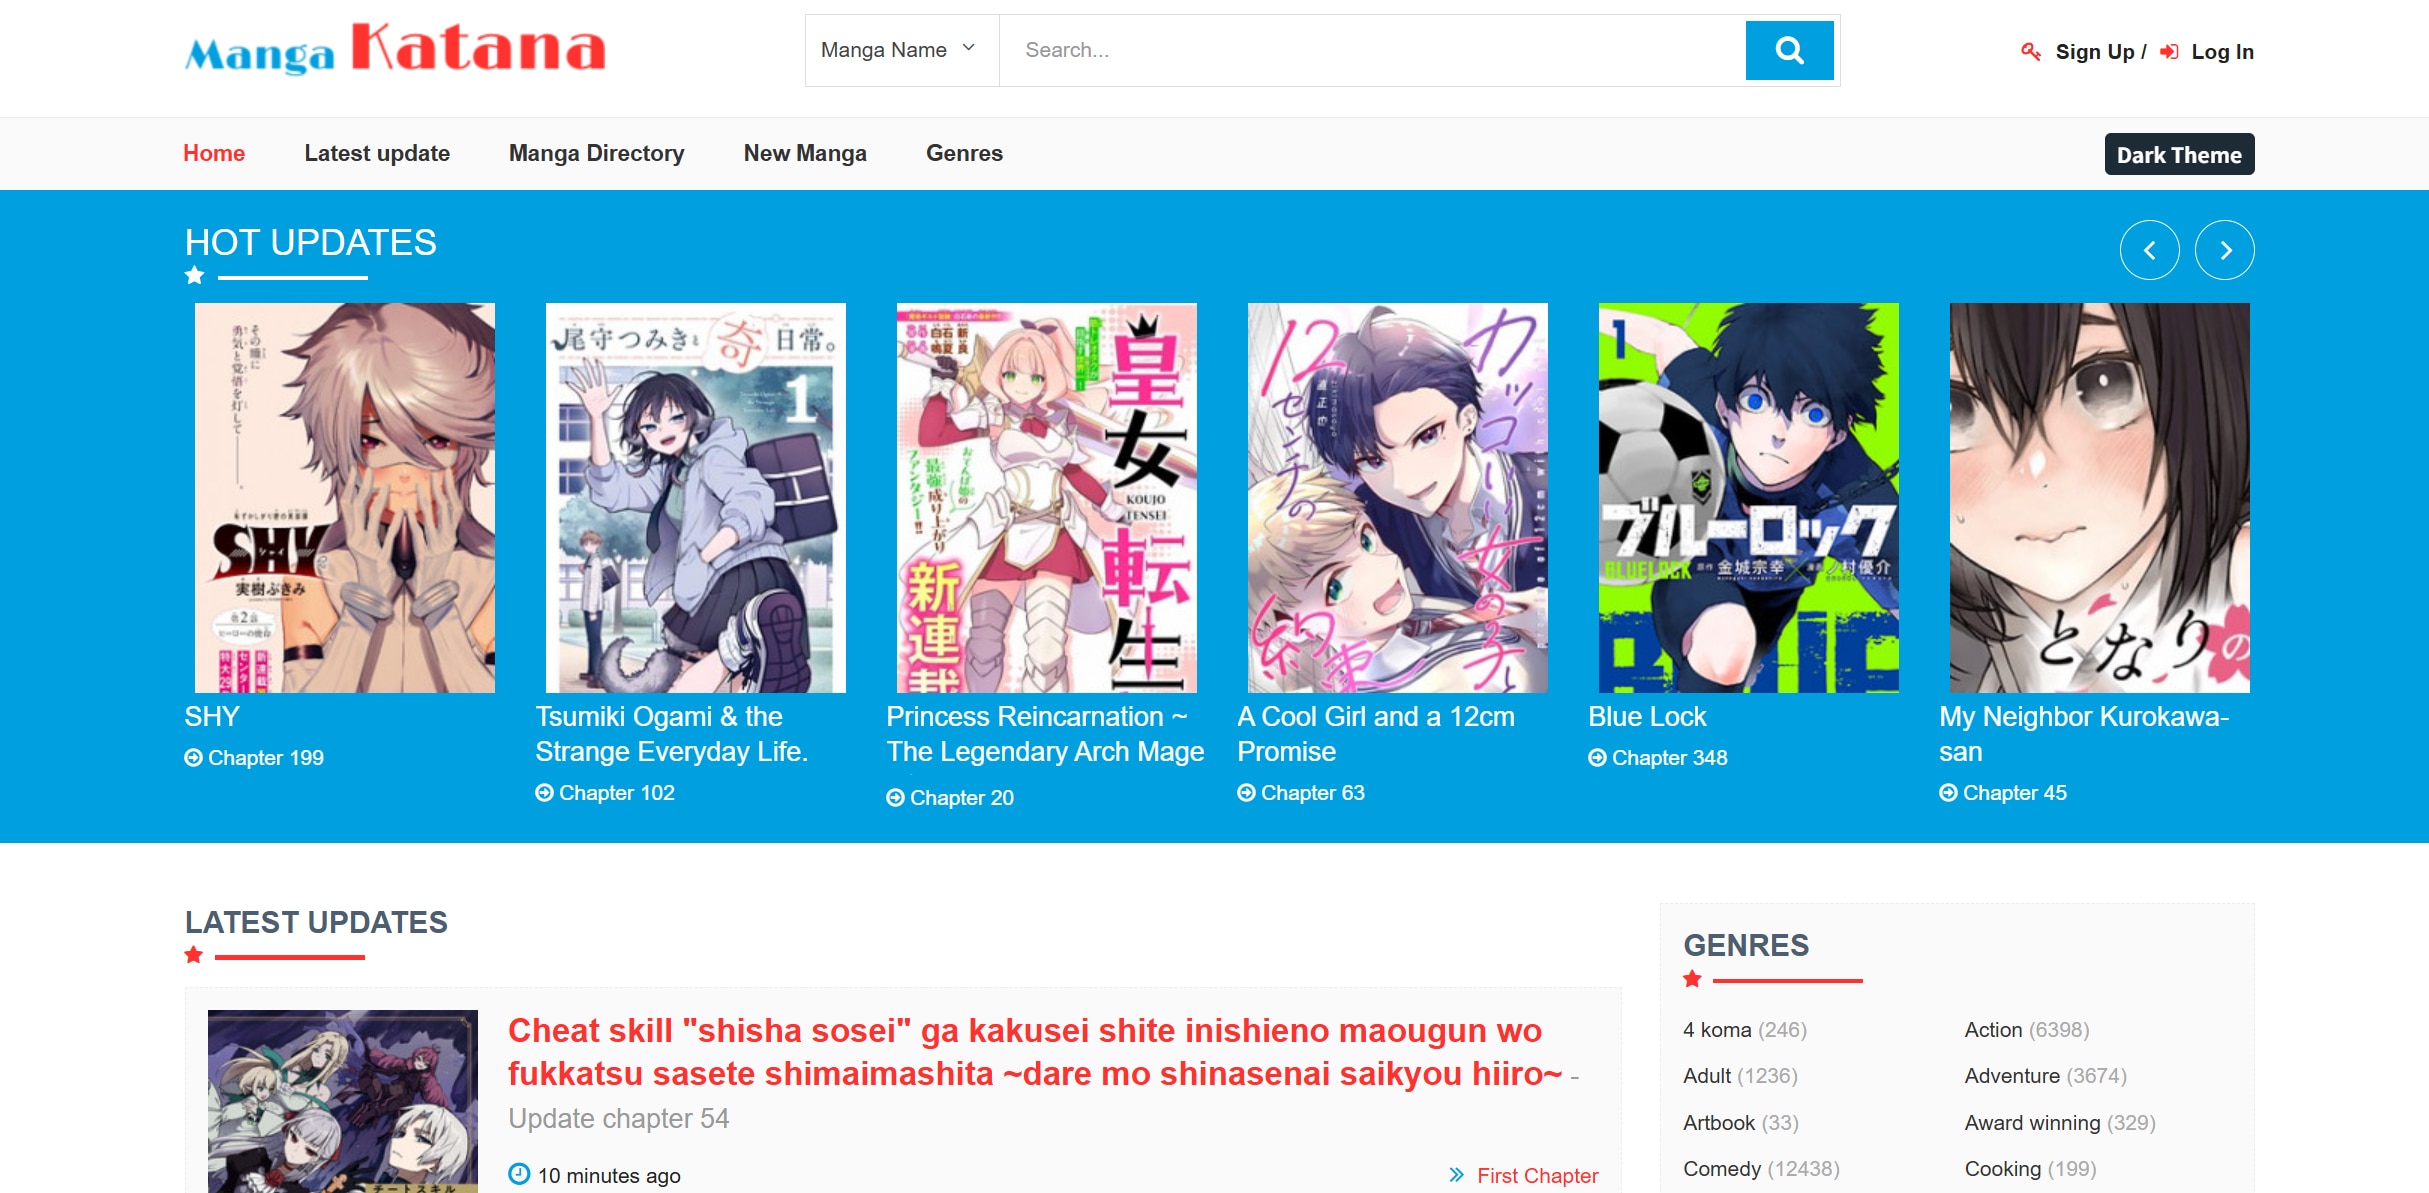Click the SHY cover thumbnail

(x=345, y=498)
